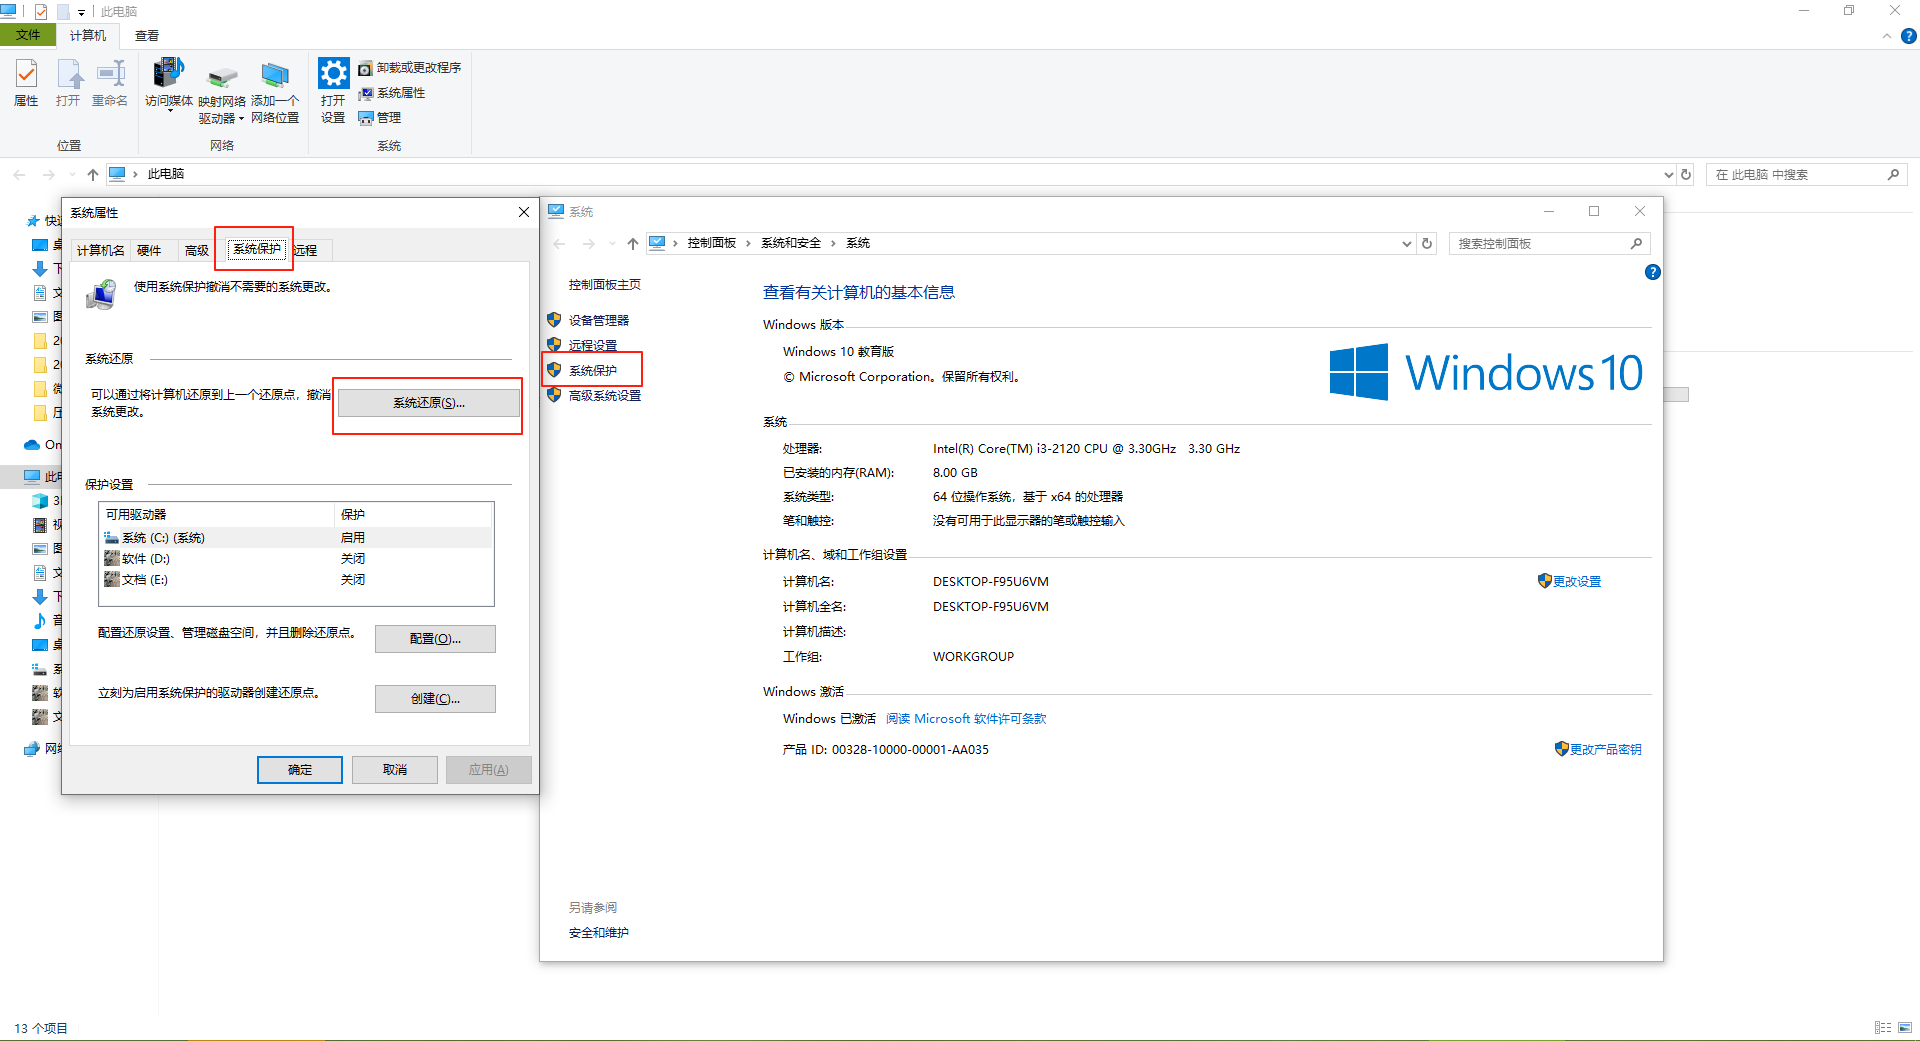Viewport: 1920px width, 1041px height.
Task: Click the Create restore point button
Action: 435,699
